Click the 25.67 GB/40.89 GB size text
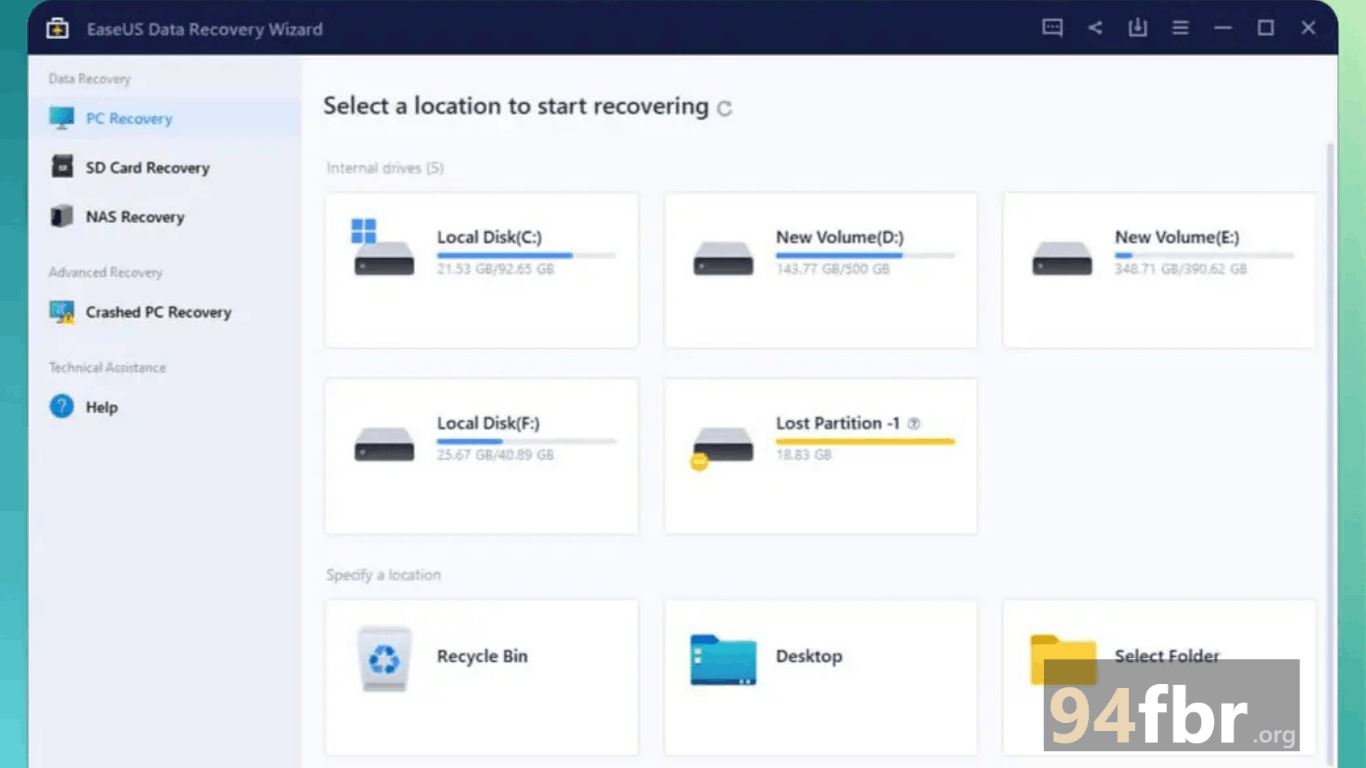The width and height of the screenshot is (1366, 768). 495,455
